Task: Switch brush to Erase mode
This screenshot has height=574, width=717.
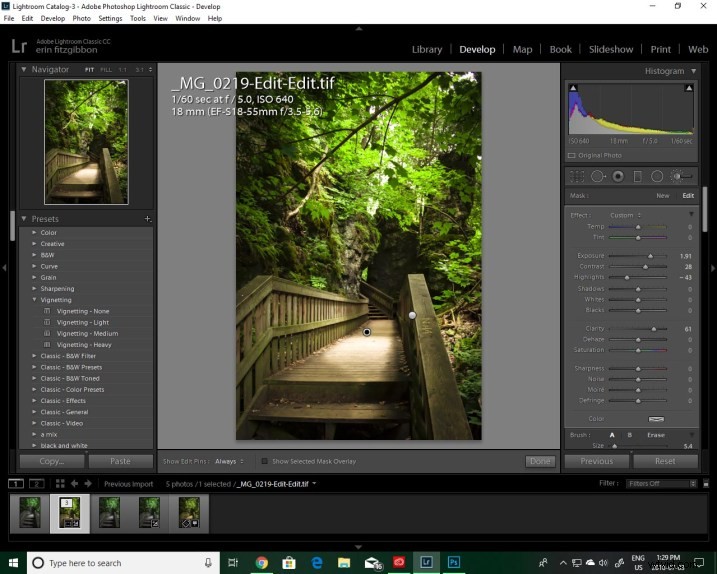Action: click(656, 435)
